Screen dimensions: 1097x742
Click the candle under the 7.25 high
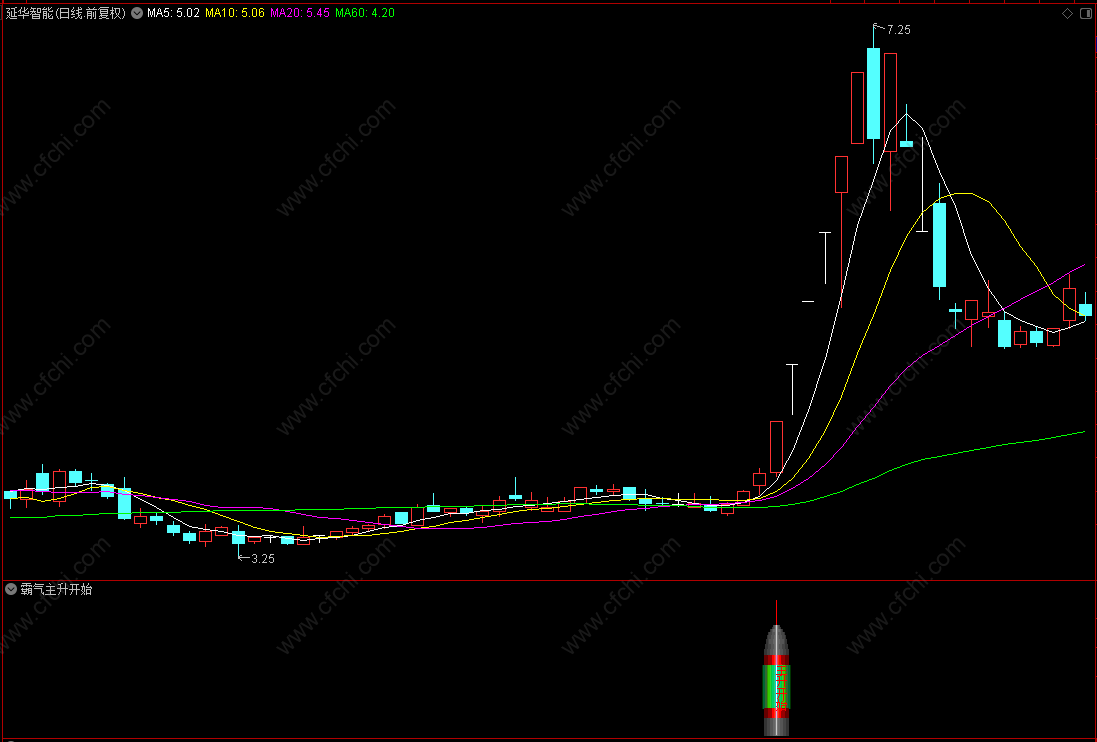click(873, 94)
